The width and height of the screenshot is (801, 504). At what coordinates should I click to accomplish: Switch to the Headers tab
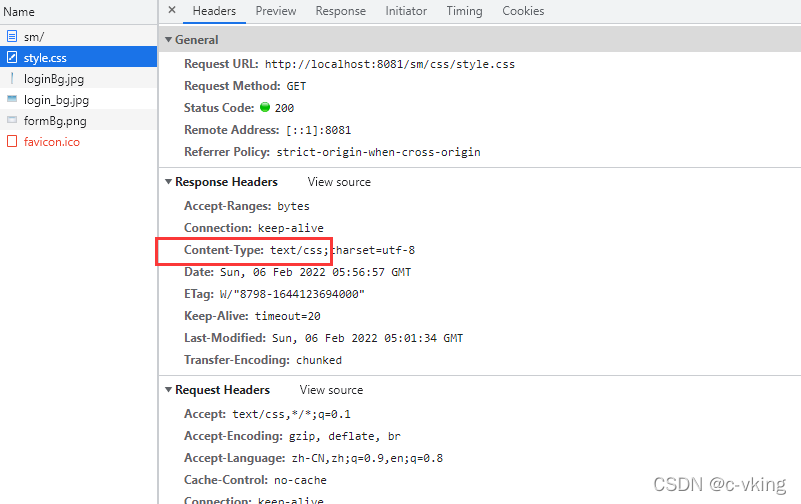(x=214, y=11)
